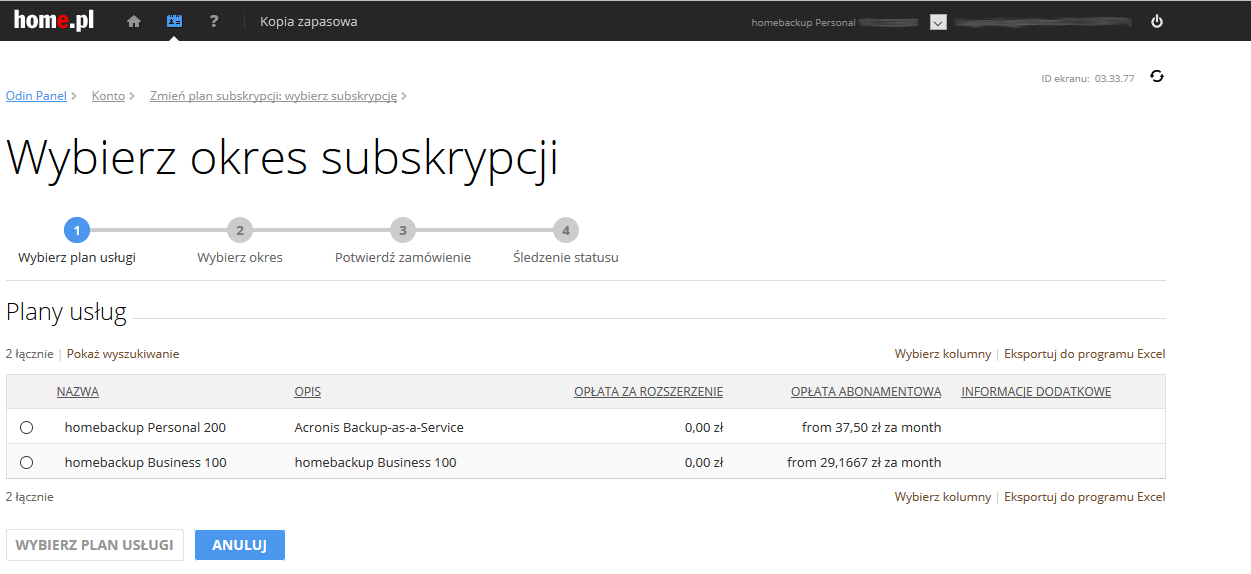Click 0,00 zł in the Business 100 row

pos(704,462)
